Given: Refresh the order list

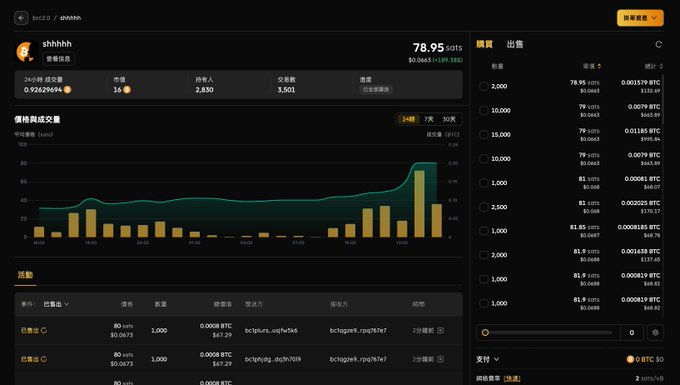Looking at the screenshot, I should pos(658,44).
